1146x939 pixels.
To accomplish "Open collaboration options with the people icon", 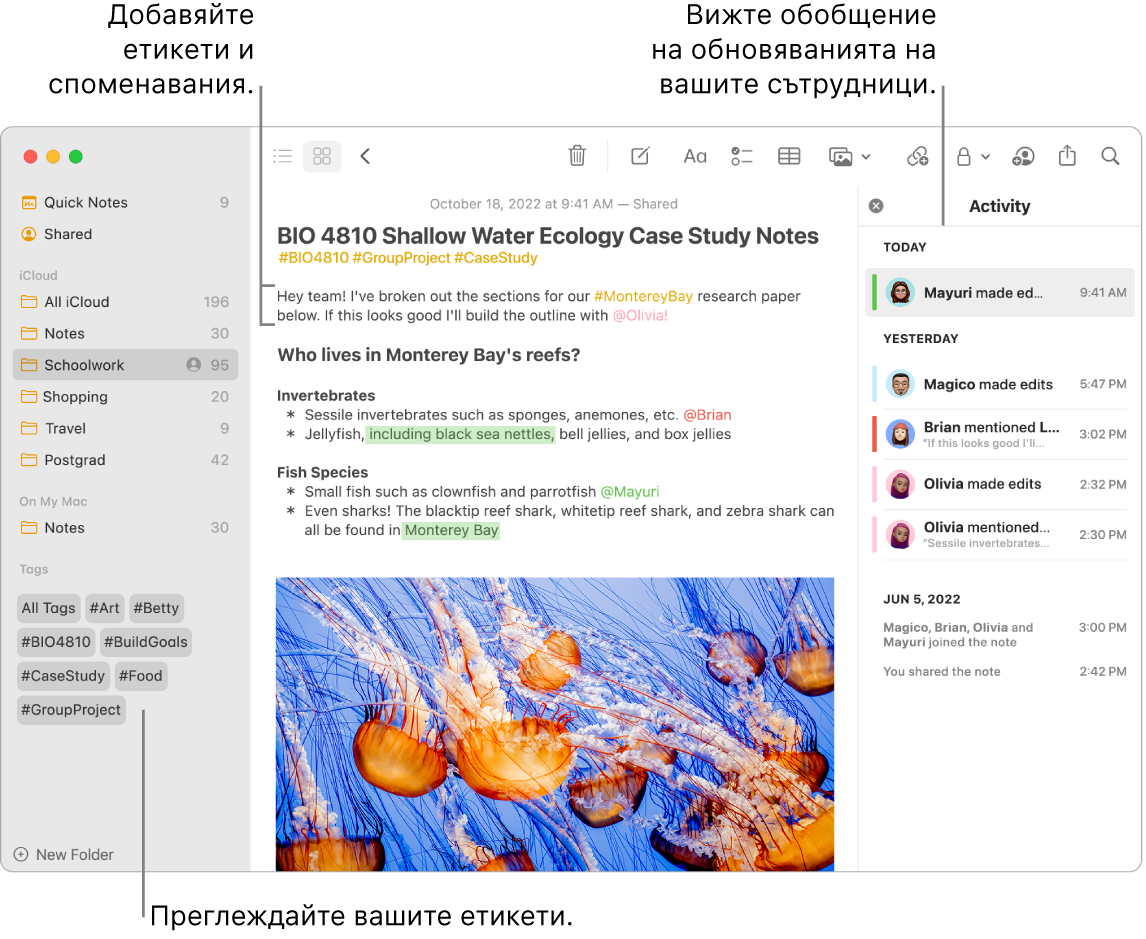I will (x=1023, y=156).
